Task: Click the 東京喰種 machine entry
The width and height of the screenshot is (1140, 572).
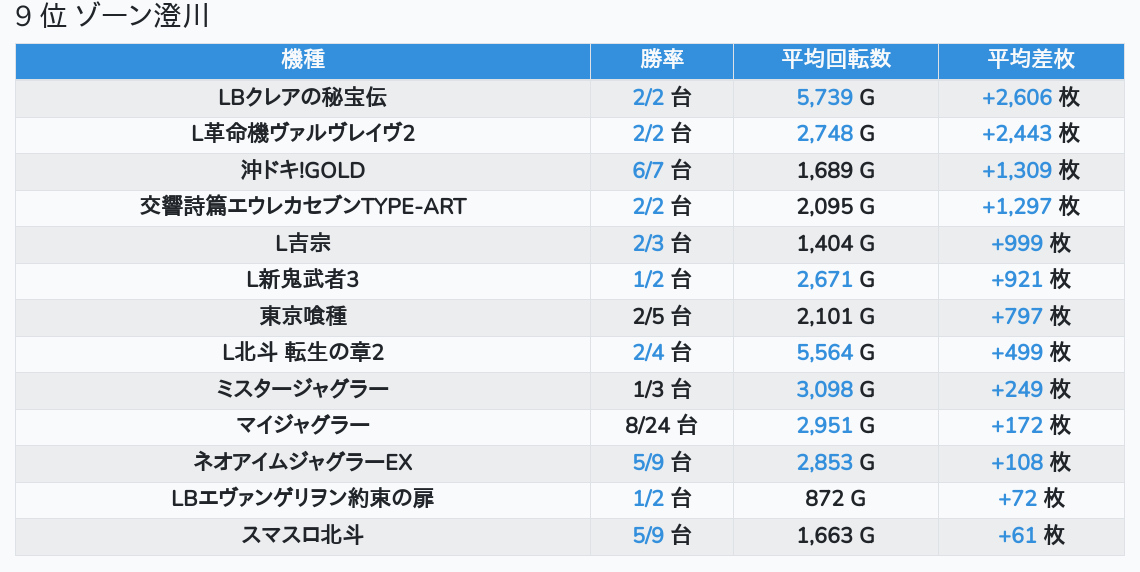Action: pyautogui.click(x=302, y=316)
